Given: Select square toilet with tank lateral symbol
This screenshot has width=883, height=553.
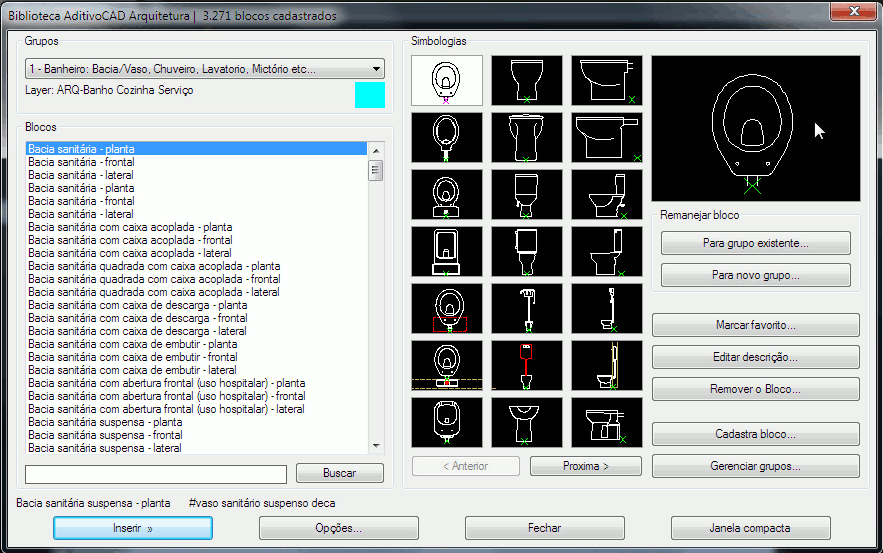Looking at the screenshot, I should pyautogui.click(x=606, y=252).
